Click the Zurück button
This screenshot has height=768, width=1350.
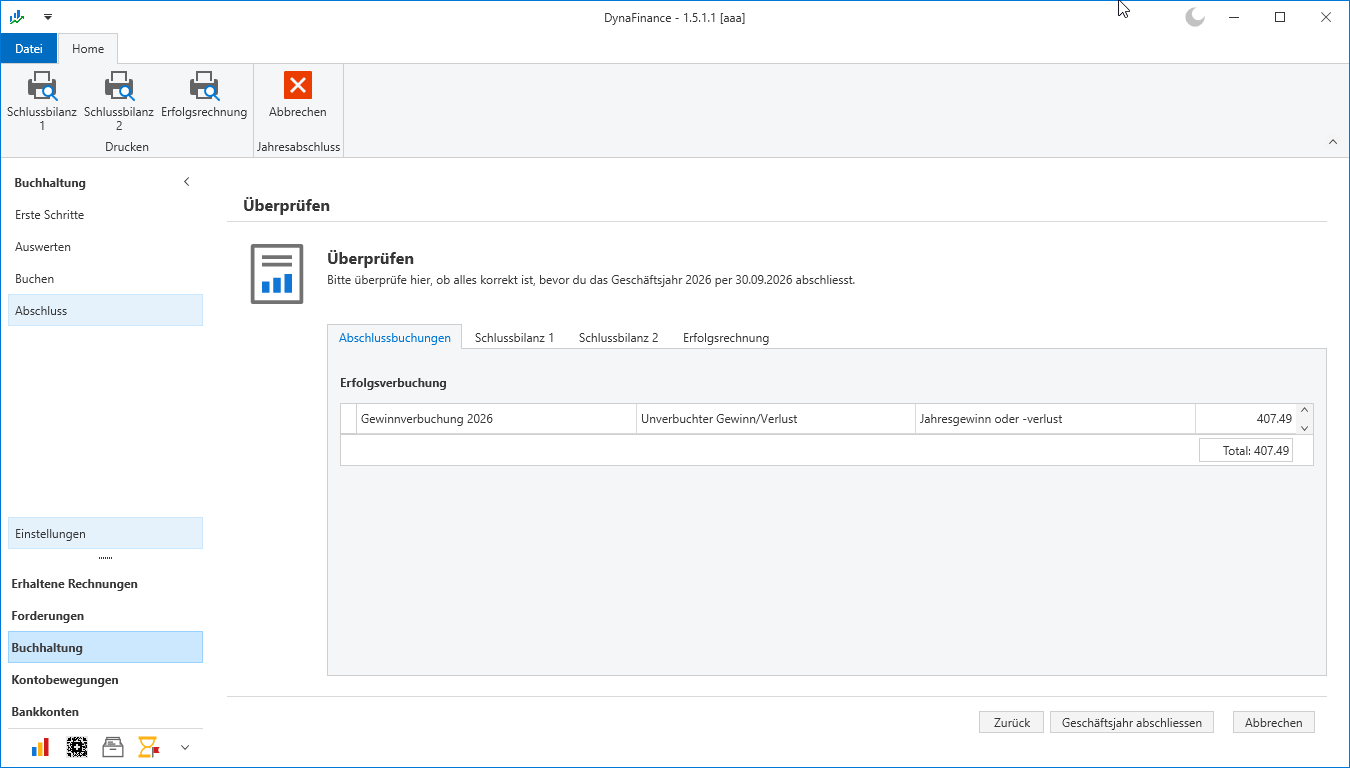[1012, 722]
